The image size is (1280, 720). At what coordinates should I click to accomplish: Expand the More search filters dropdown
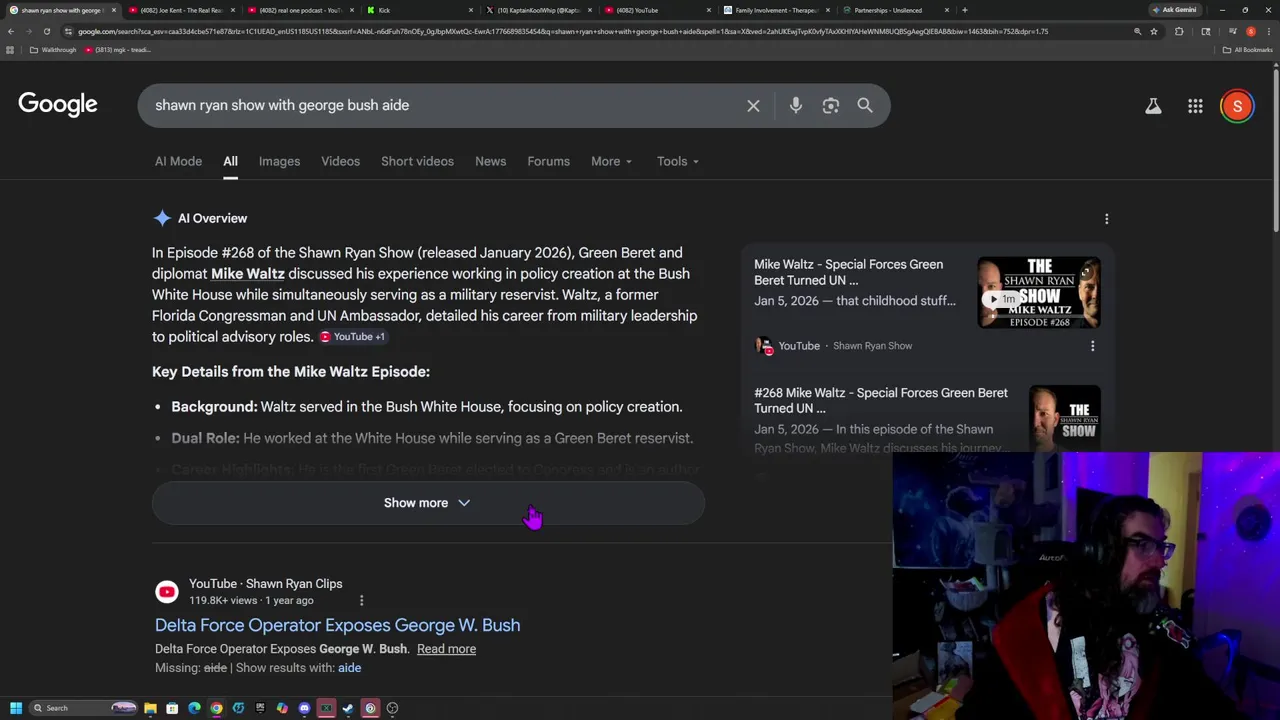[x=611, y=161]
